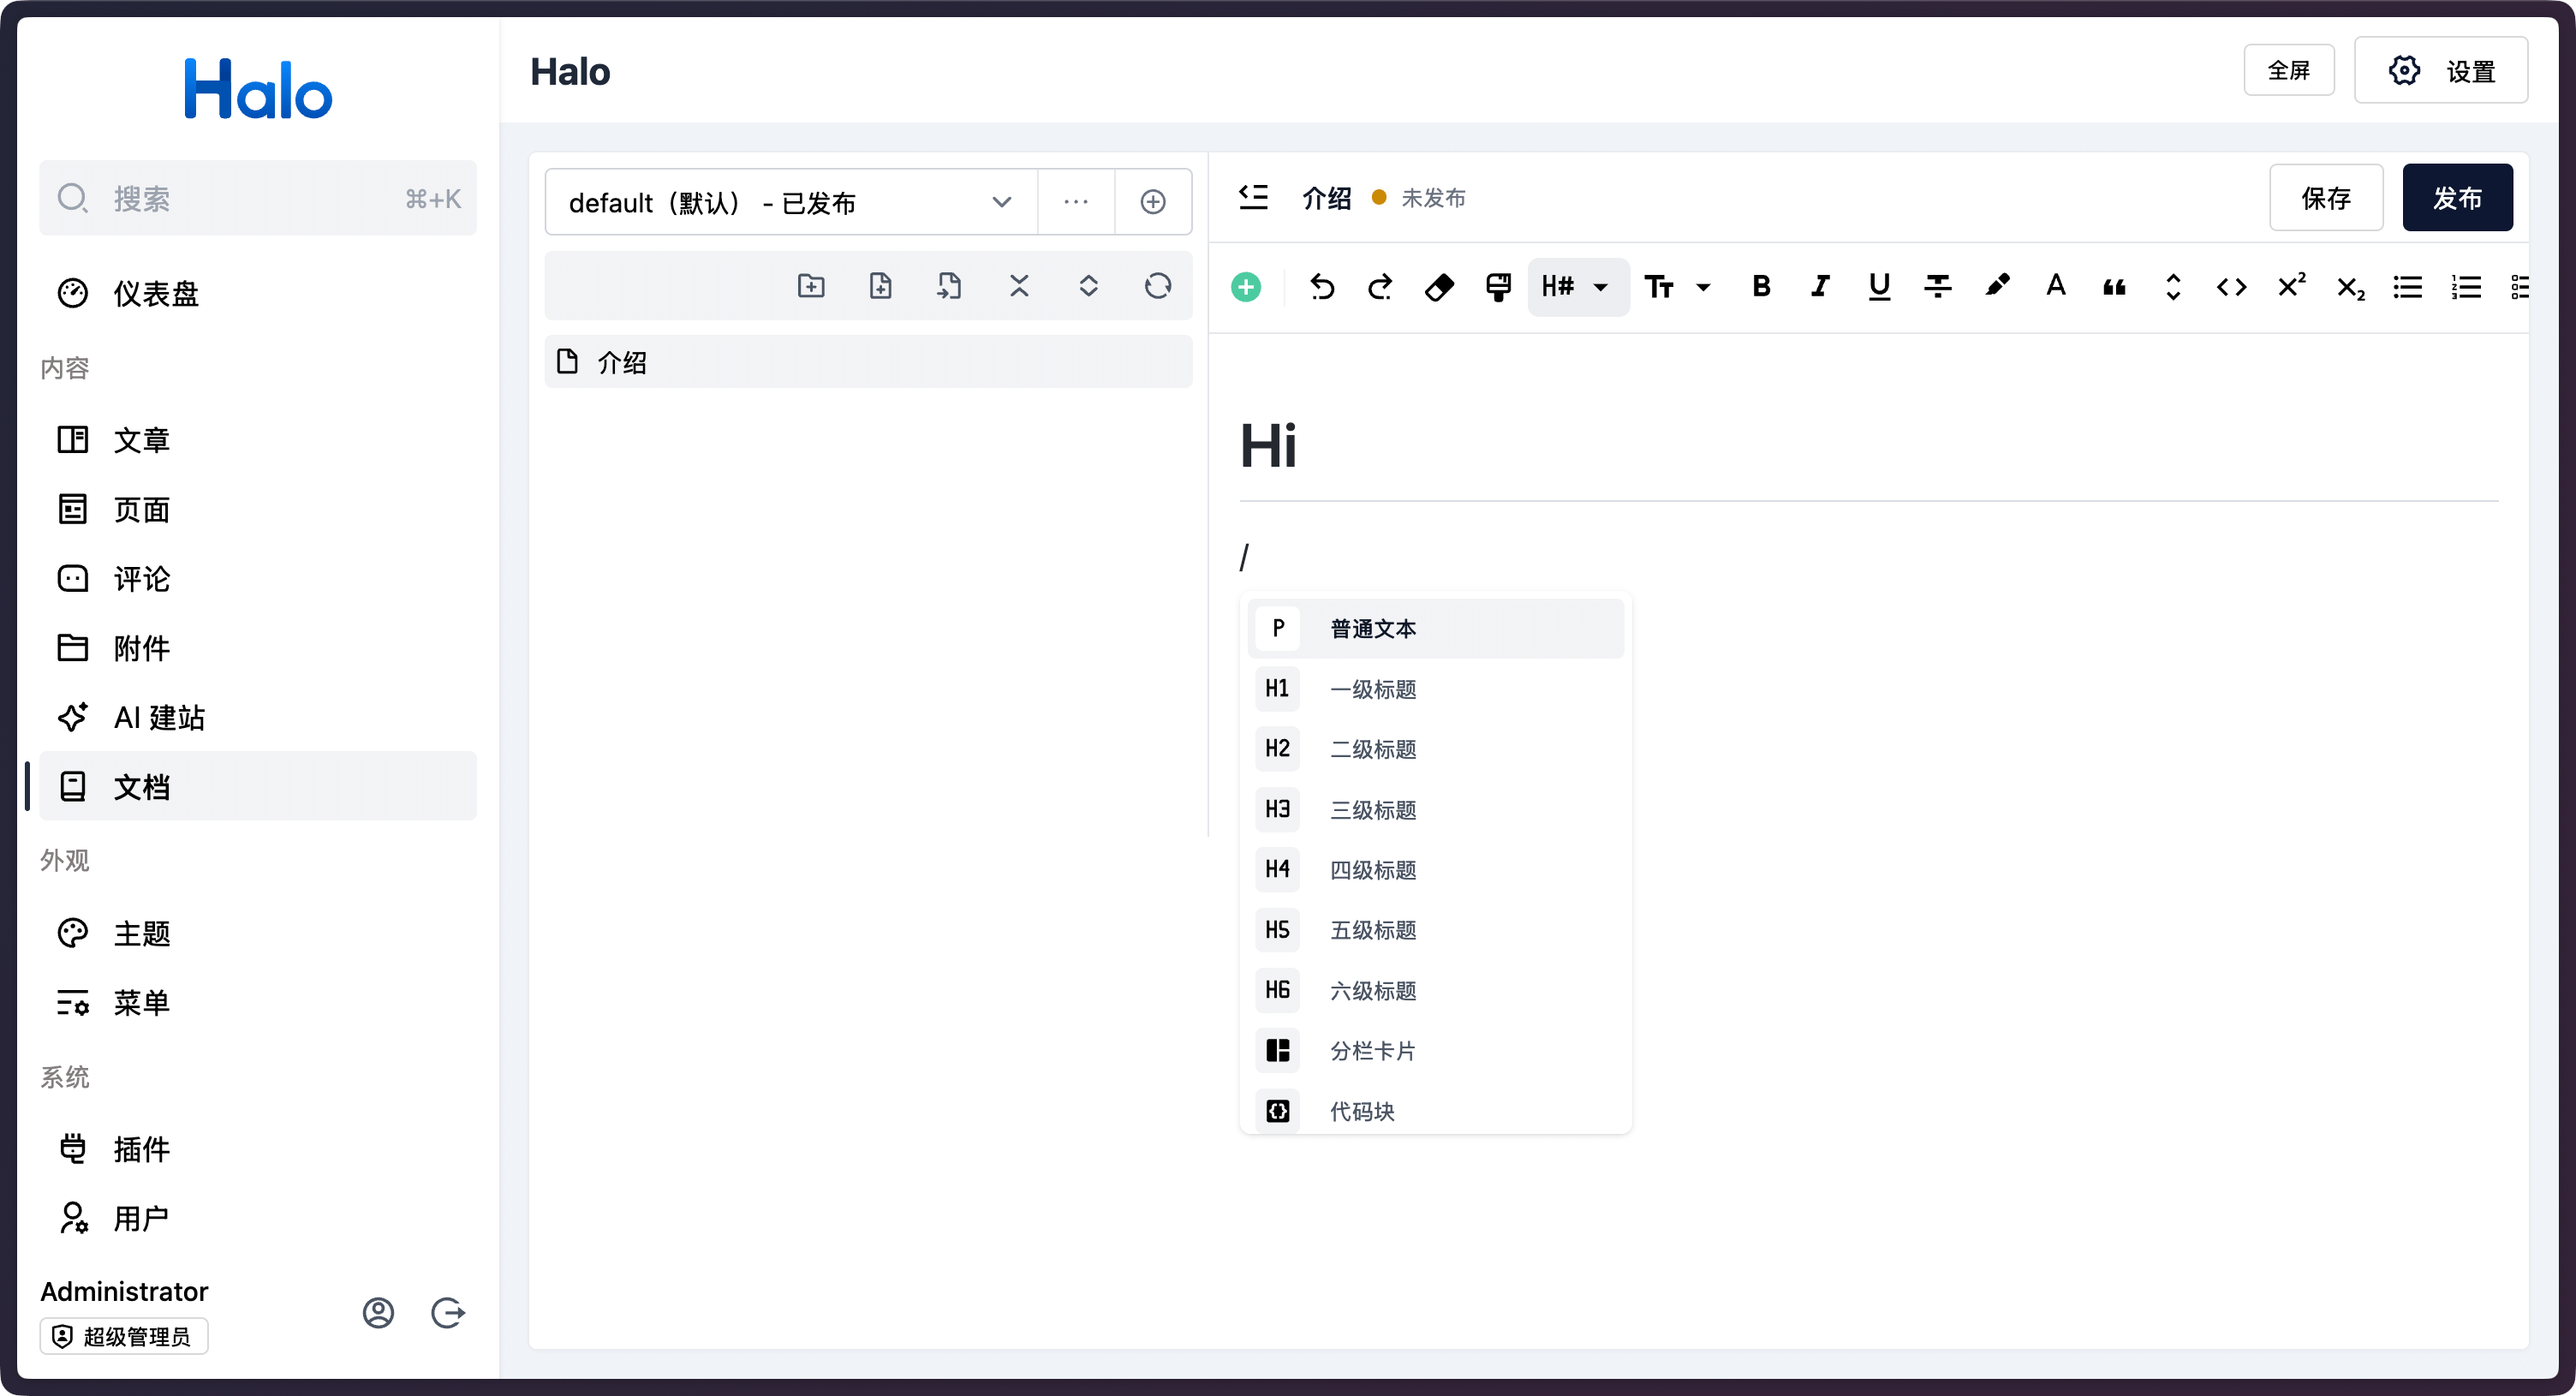Select 代码块 in the slash menu
Image resolution: width=2576 pixels, height=1396 pixels.
tap(1361, 1111)
